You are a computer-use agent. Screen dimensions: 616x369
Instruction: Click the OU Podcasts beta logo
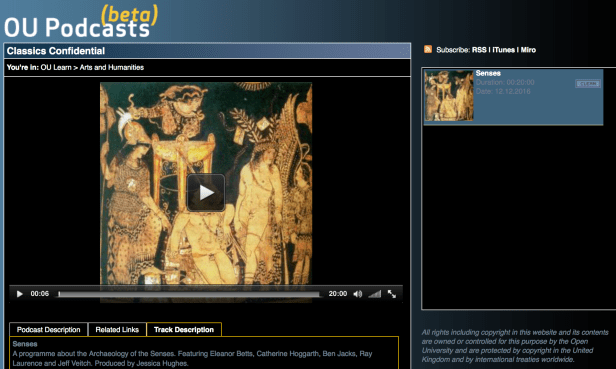(81, 22)
